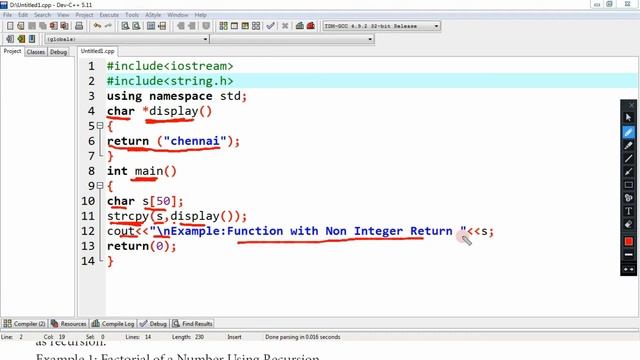Click line number 14 in gutter
This screenshot has width=640, height=360.
[x=88, y=261]
